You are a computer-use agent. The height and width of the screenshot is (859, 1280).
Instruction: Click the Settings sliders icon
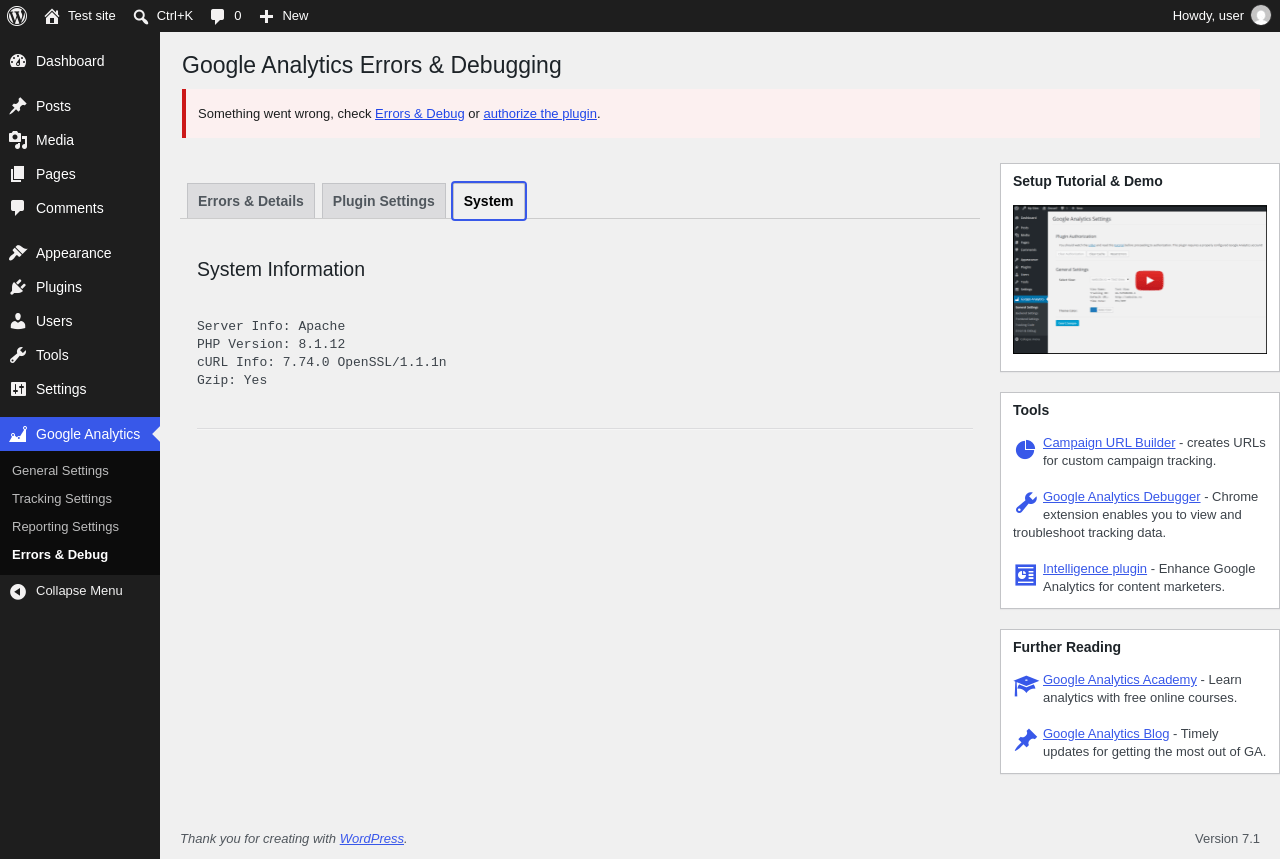pyautogui.click(x=18, y=389)
